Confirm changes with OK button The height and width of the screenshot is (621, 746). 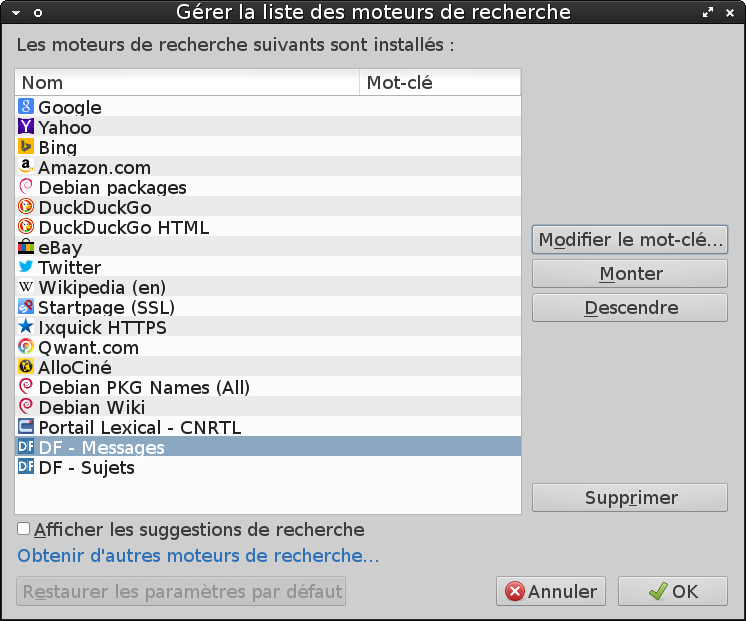(x=672, y=591)
